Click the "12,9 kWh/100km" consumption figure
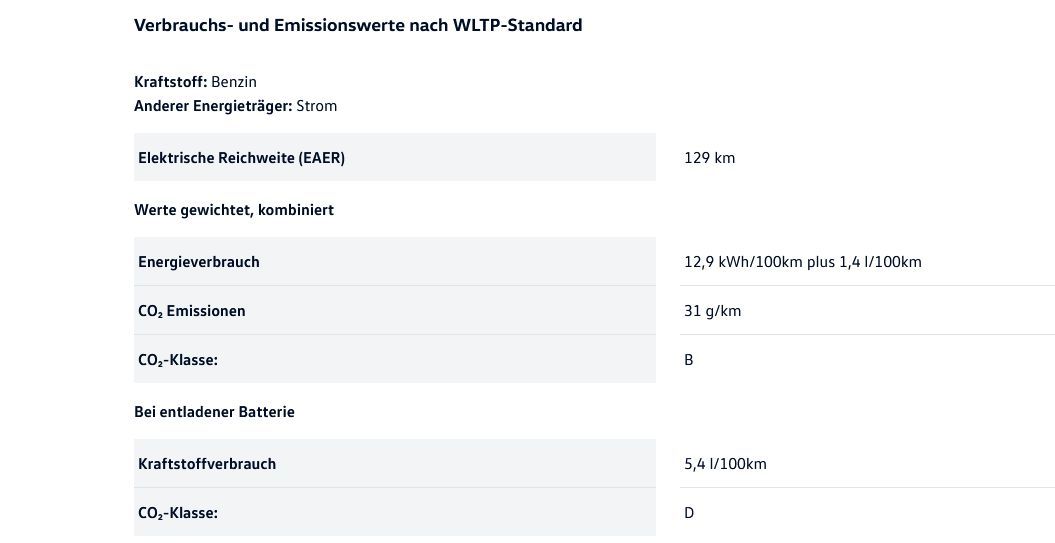The width and height of the screenshot is (1055, 543). pos(744,262)
